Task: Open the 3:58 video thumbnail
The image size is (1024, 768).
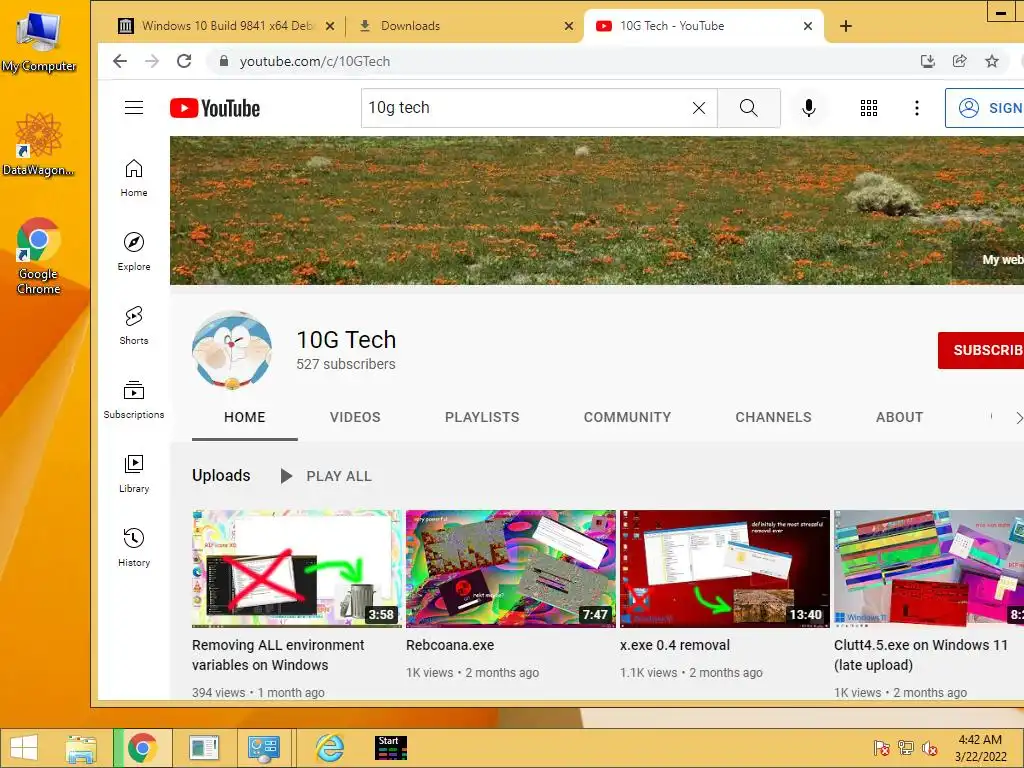Action: [x=296, y=569]
